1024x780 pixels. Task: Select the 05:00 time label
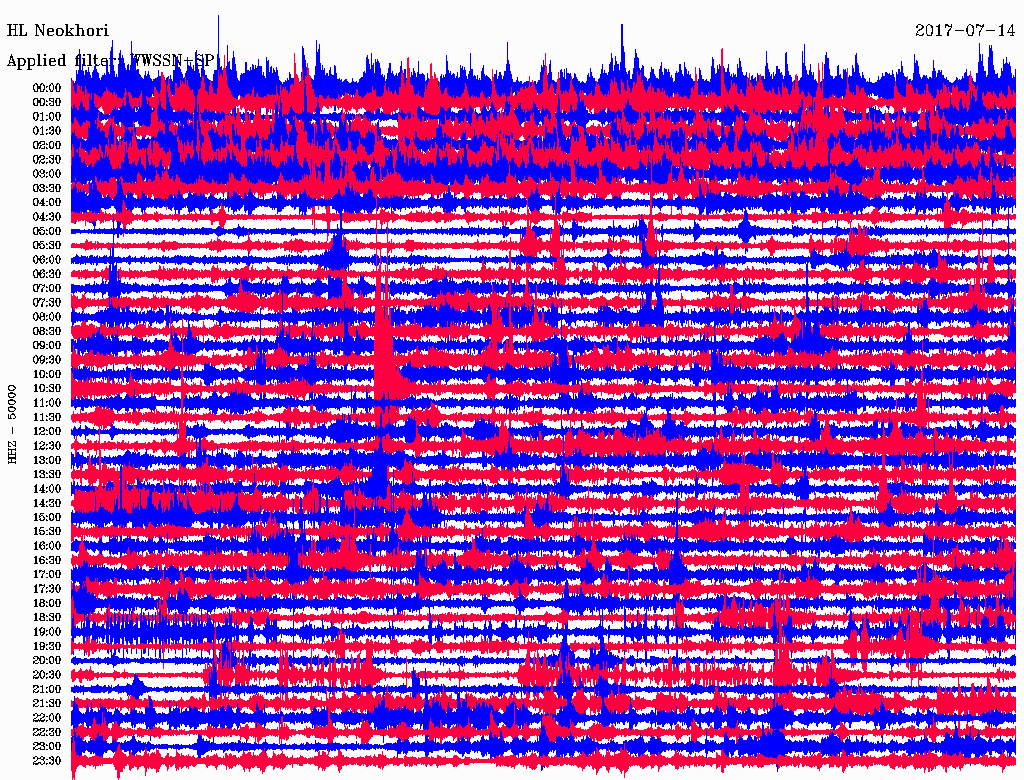(x=47, y=231)
